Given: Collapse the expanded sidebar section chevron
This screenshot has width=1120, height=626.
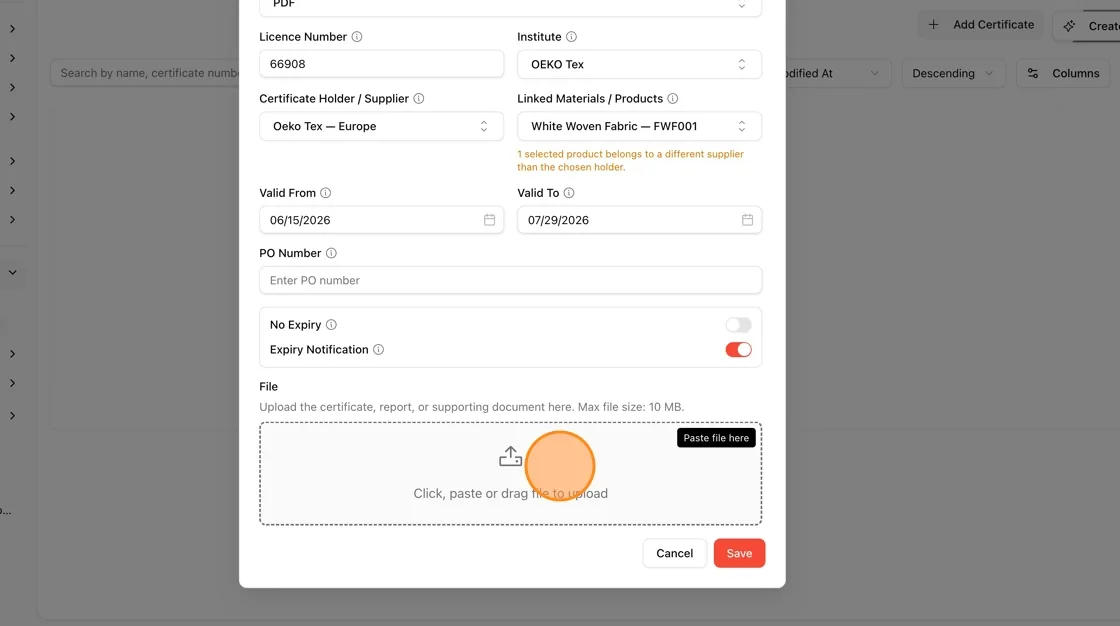Looking at the screenshot, I should click(12, 272).
